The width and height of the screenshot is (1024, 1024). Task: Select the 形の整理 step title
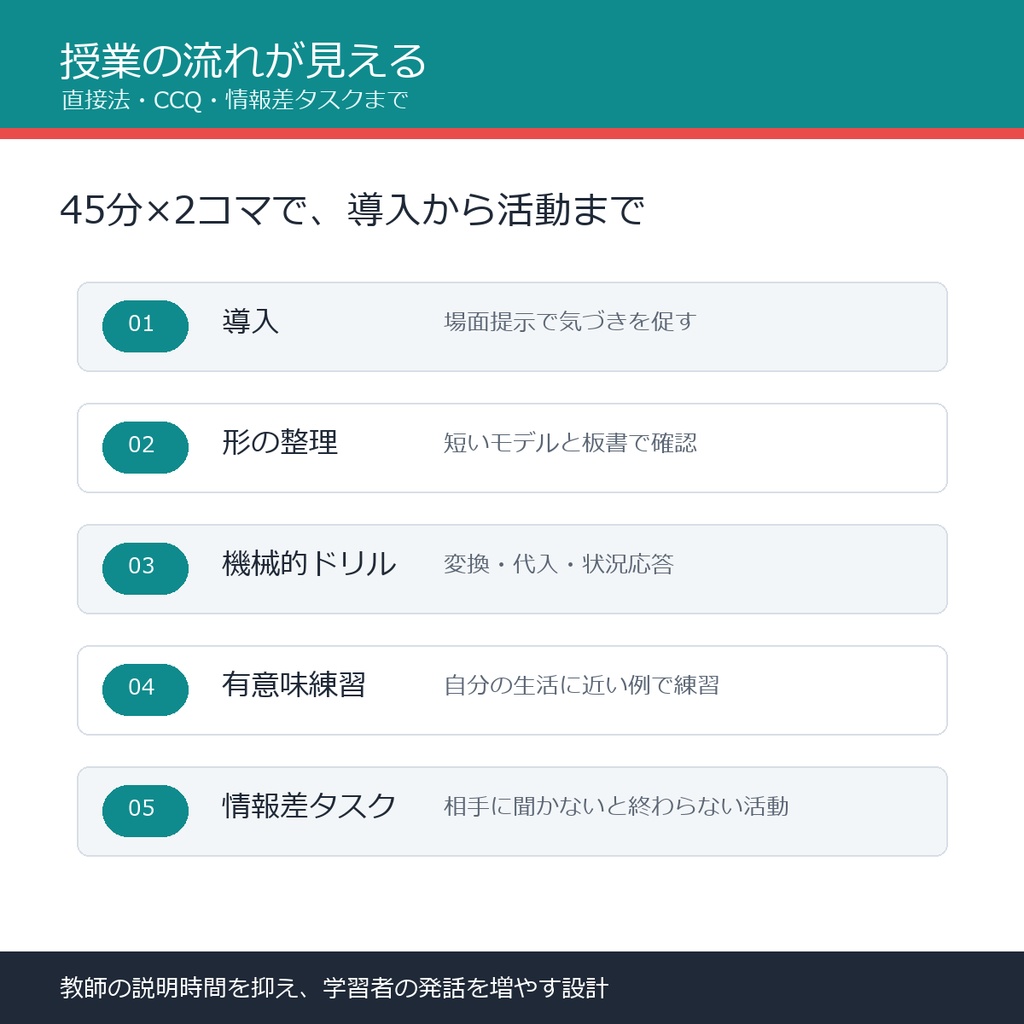tap(280, 443)
